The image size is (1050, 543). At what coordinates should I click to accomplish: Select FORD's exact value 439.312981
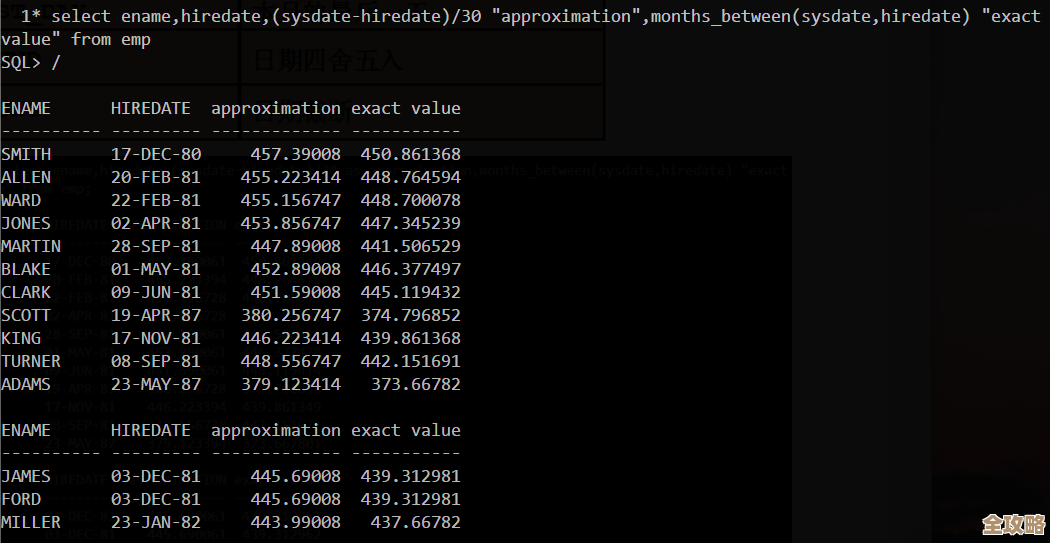click(x=410, y=499)
